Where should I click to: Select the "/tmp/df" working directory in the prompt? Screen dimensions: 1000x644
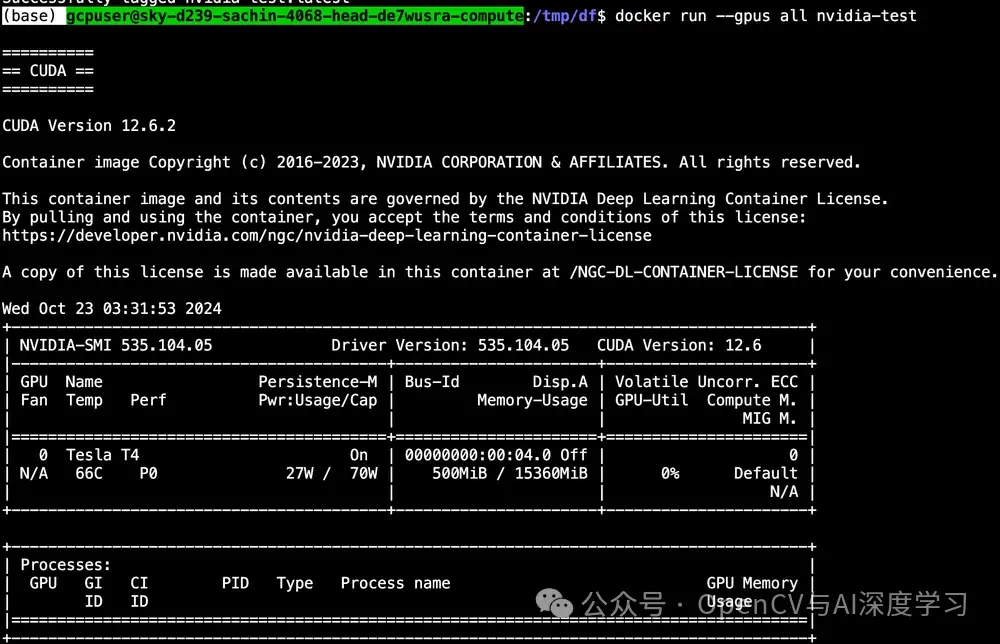(x=564, y=16)
